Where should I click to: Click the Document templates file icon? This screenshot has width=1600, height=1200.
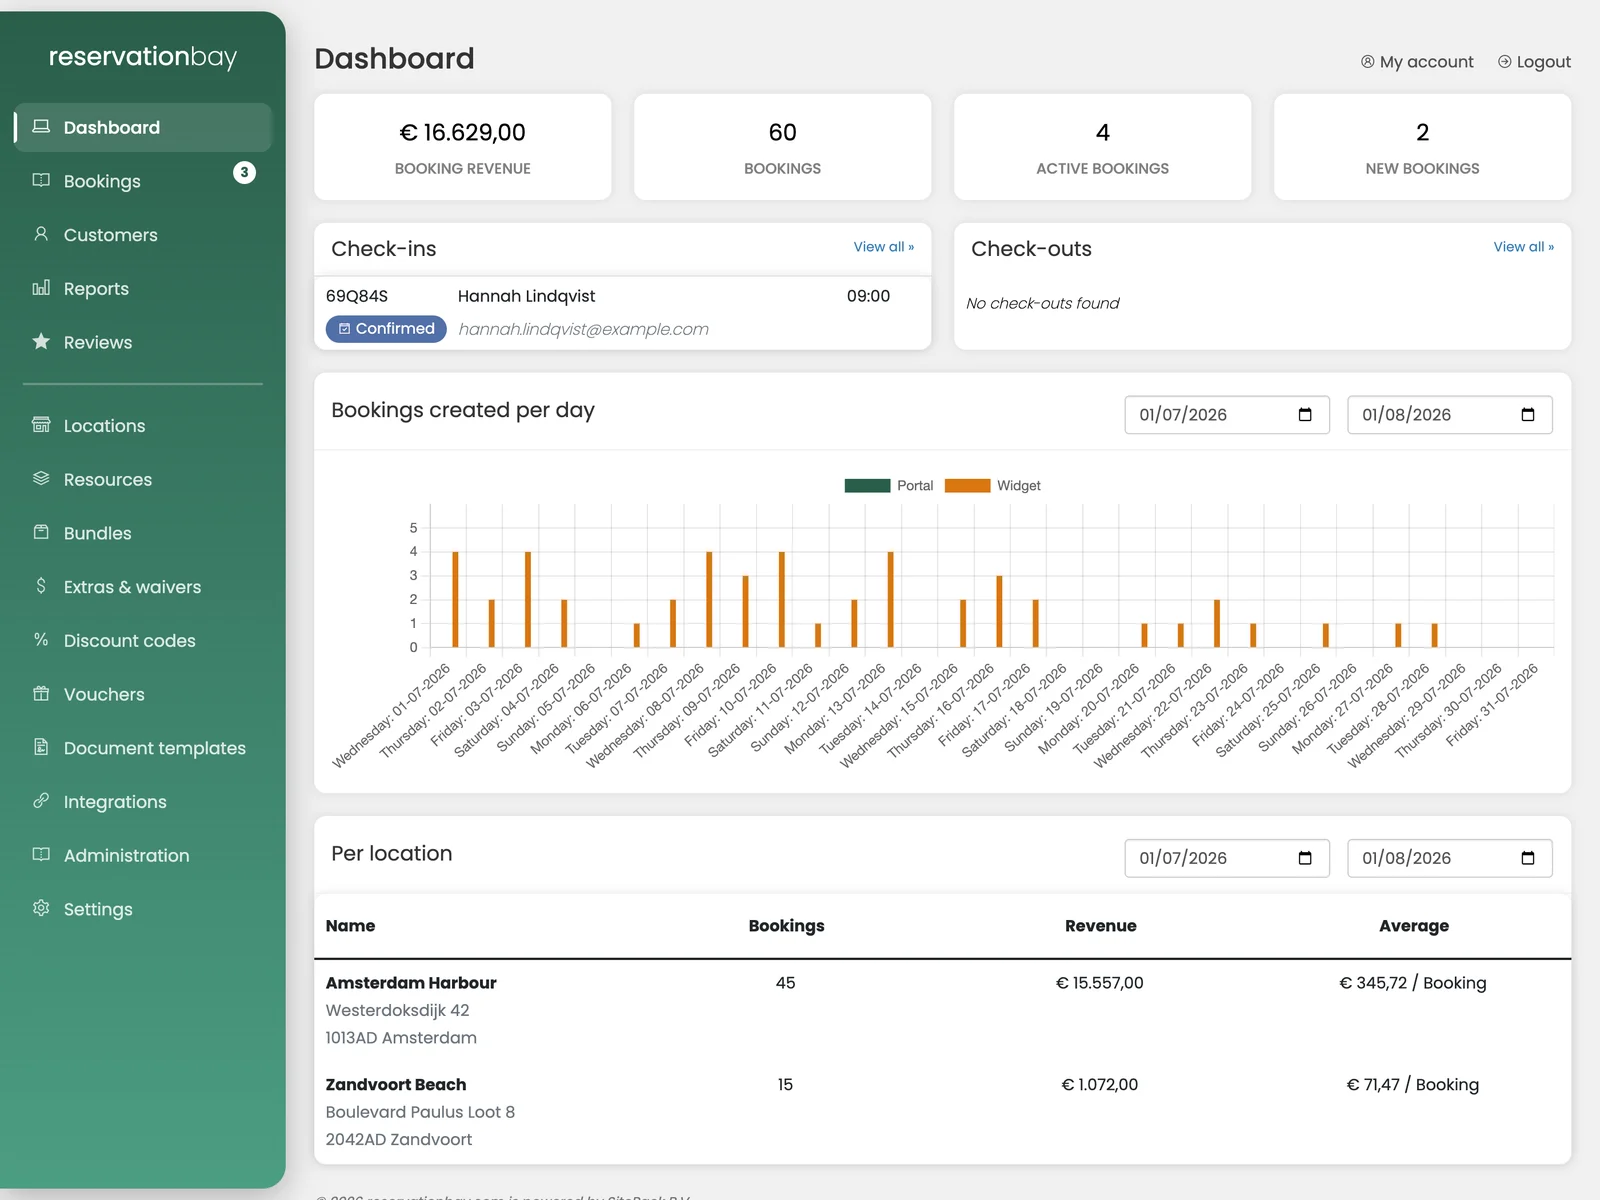[x=41, y=747]
